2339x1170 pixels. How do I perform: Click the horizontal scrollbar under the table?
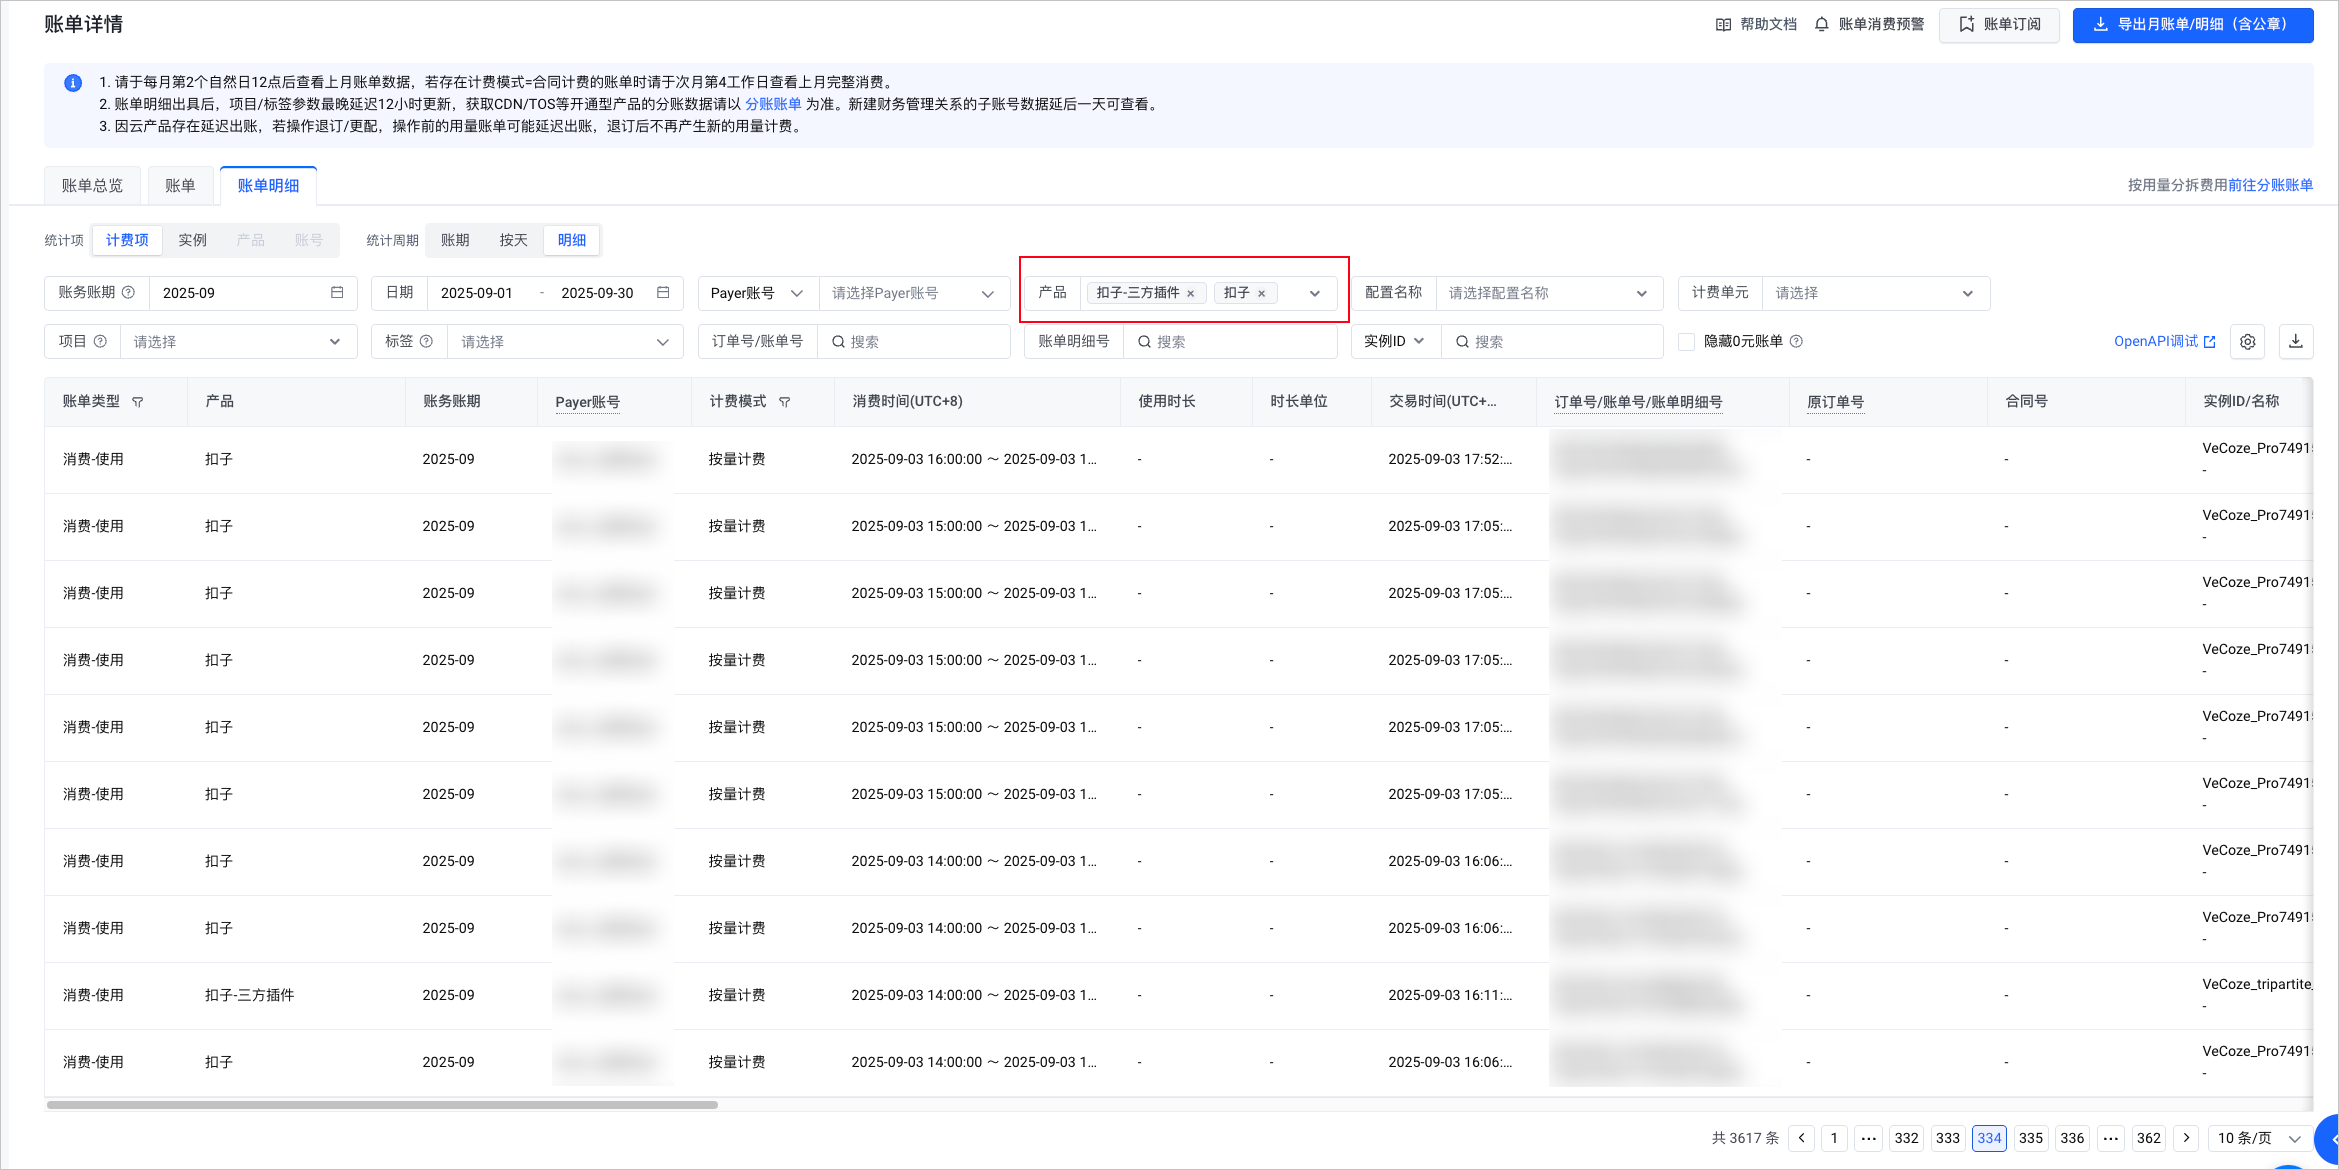pyautogui.click(x=382, y=1105)
